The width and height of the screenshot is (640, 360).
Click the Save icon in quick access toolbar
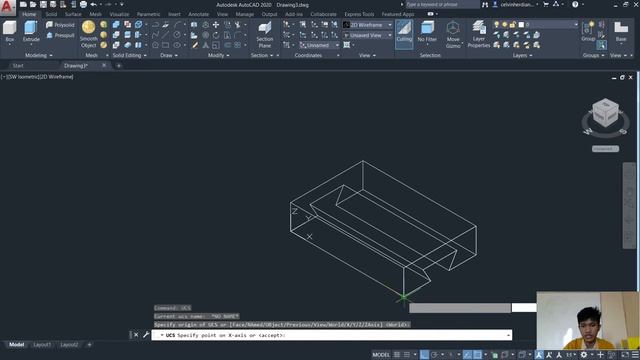[43, 4]
